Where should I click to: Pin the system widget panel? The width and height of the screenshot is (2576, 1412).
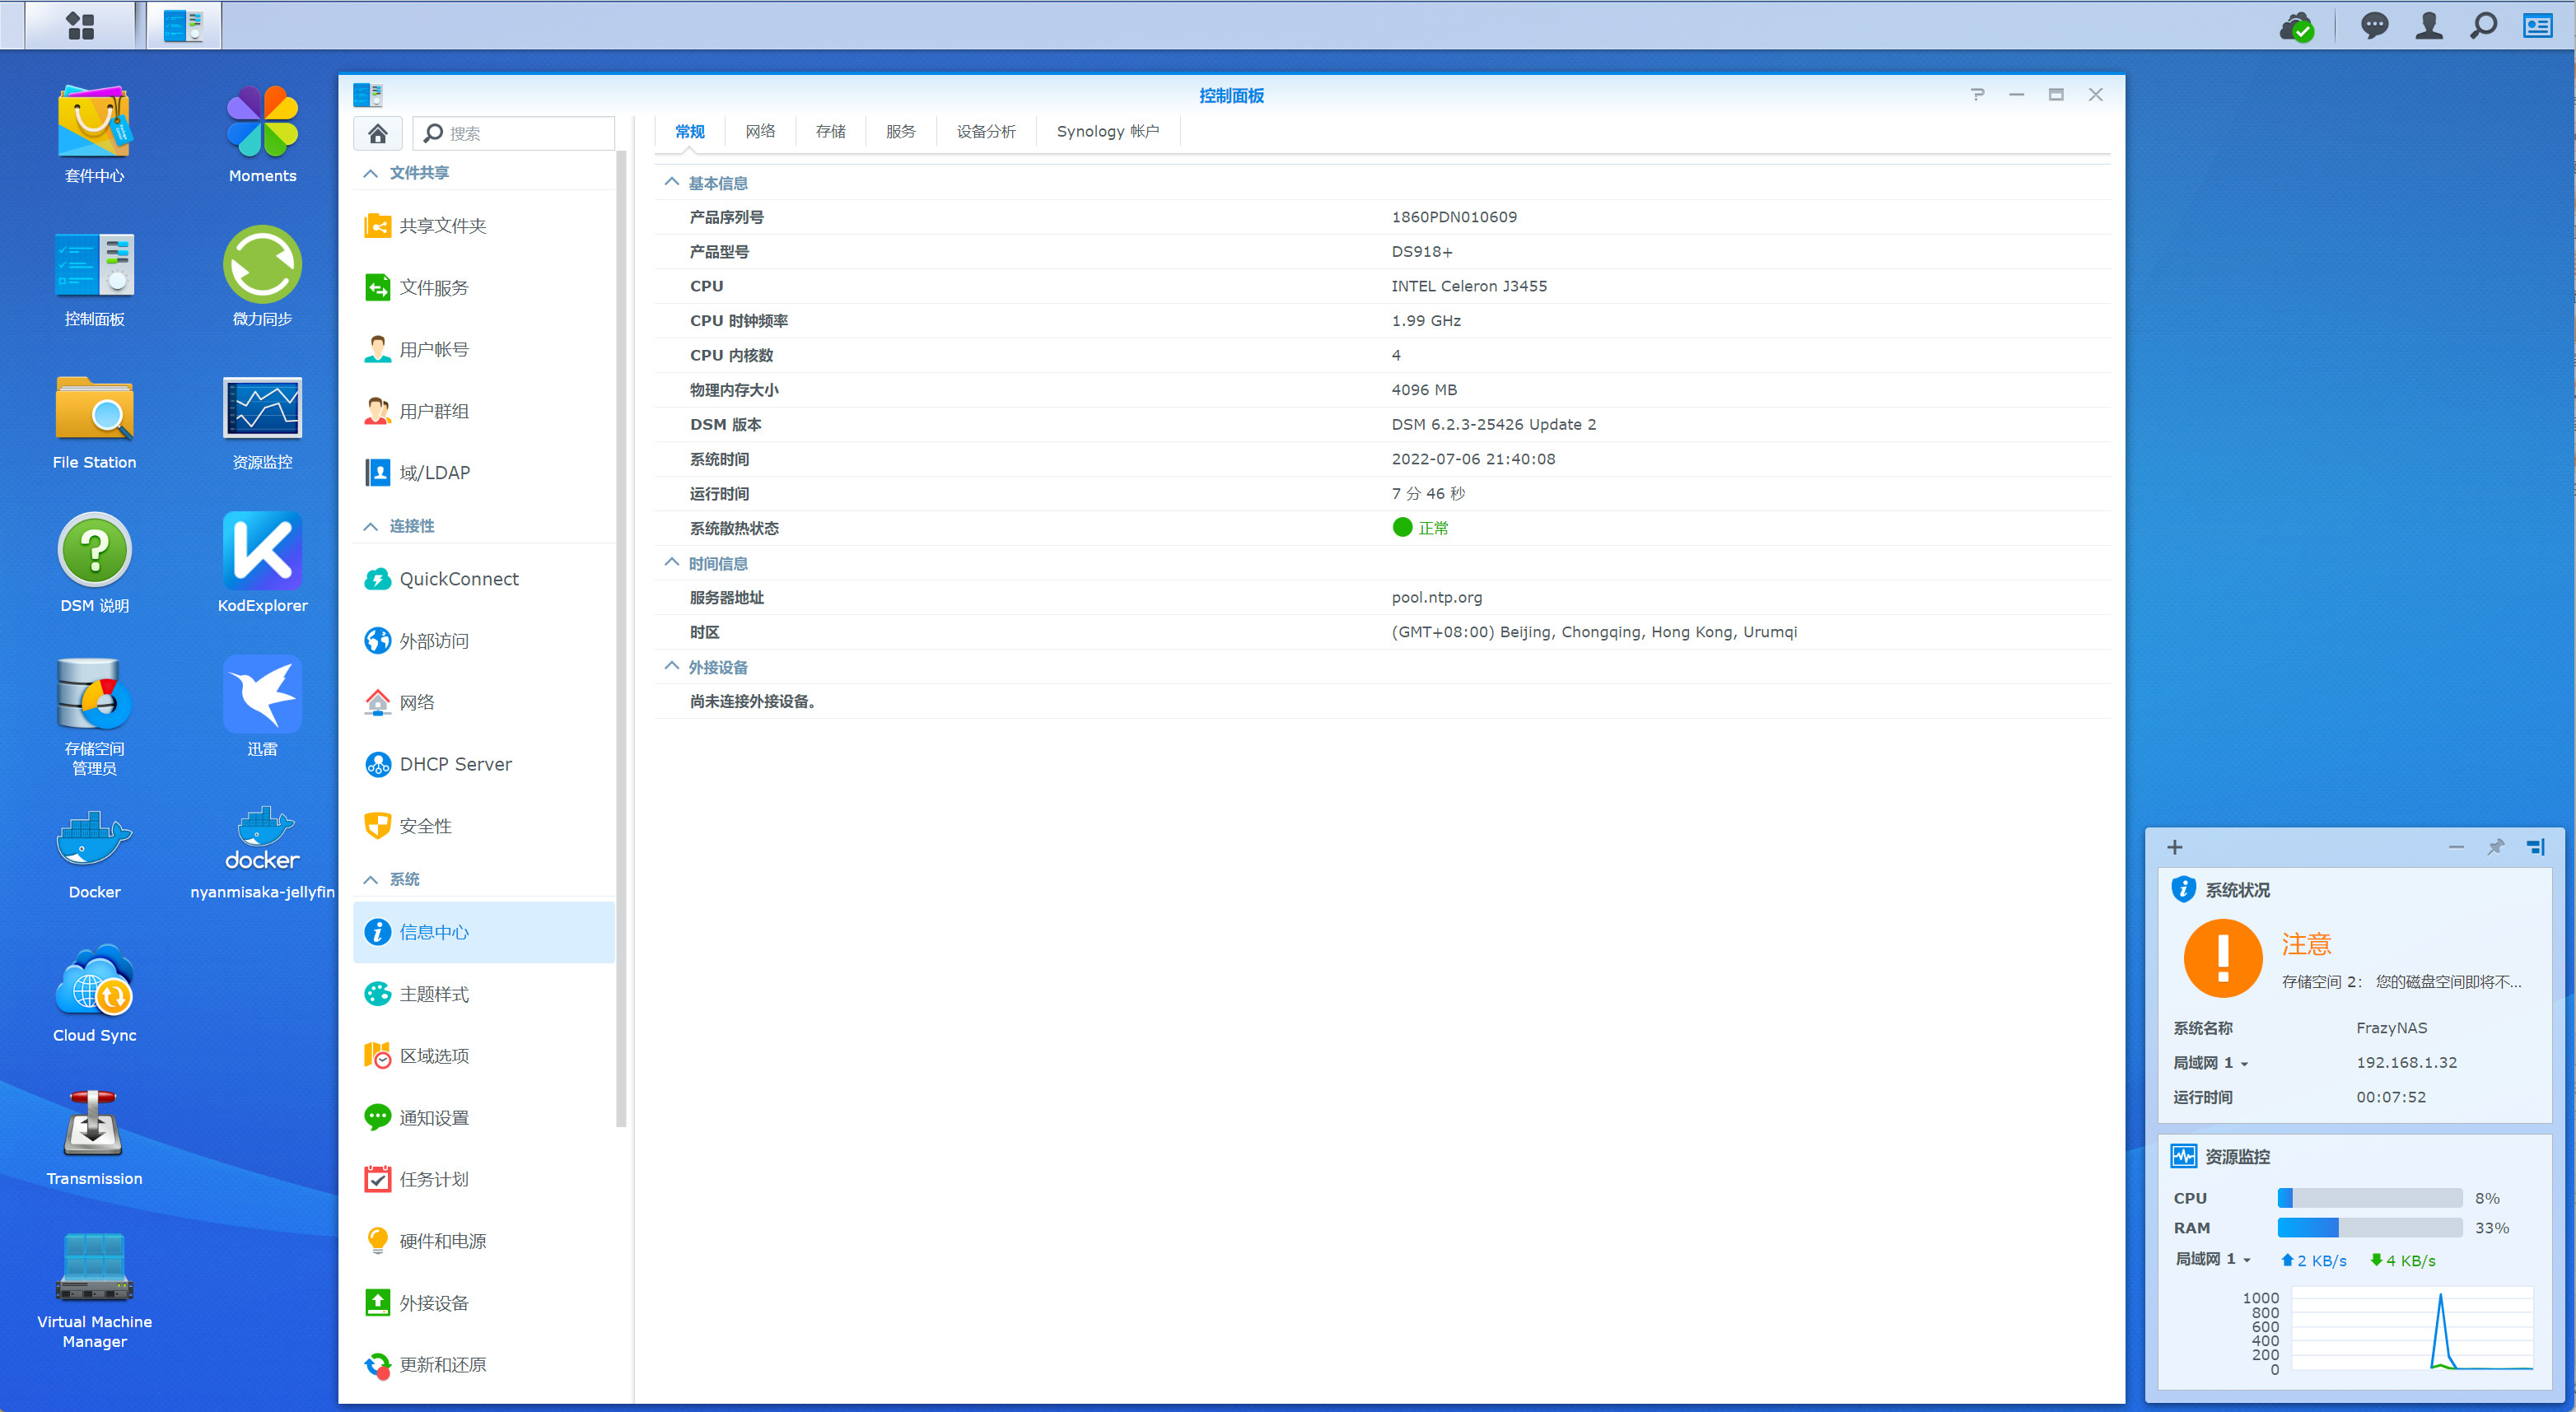click(x=2496, y=847)
